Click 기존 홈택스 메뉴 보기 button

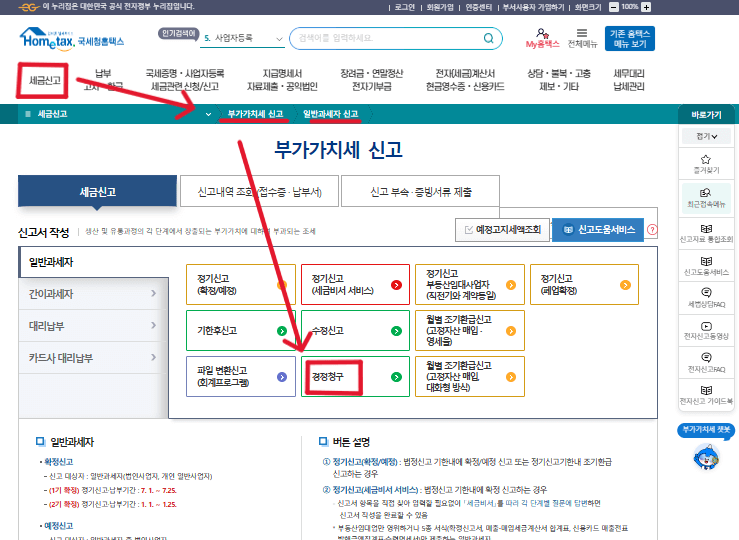[630, 39]
